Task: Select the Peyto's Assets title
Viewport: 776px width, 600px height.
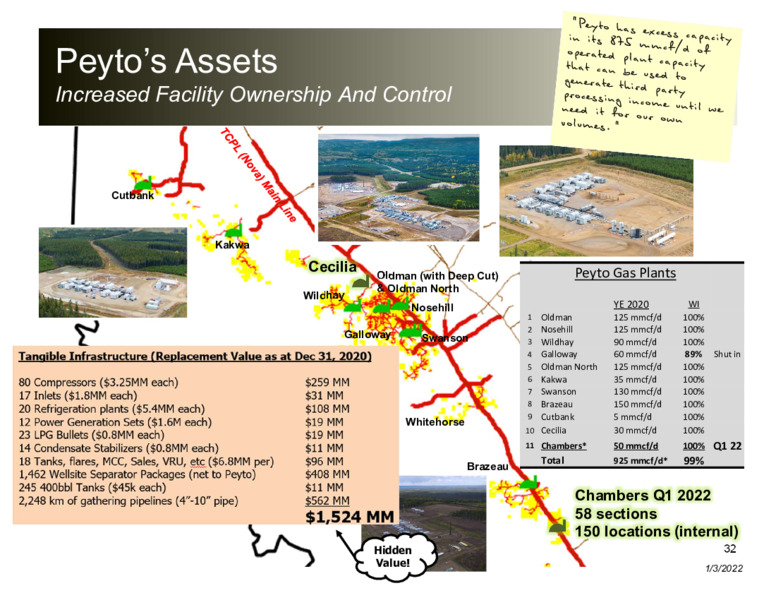Action: click(x=166, y=61)
